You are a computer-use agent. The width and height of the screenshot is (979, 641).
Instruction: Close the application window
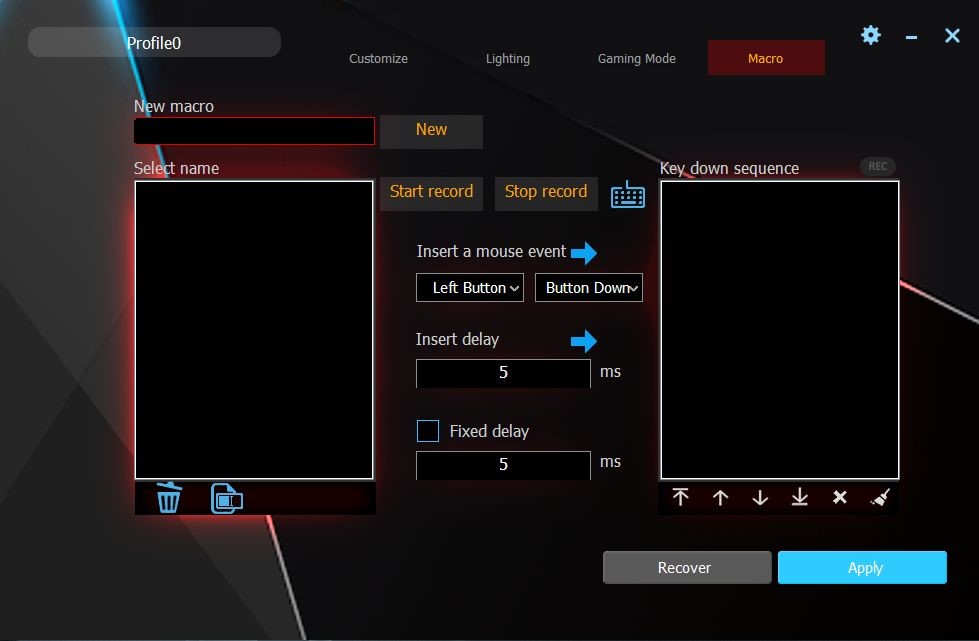[x=952, y=36]
